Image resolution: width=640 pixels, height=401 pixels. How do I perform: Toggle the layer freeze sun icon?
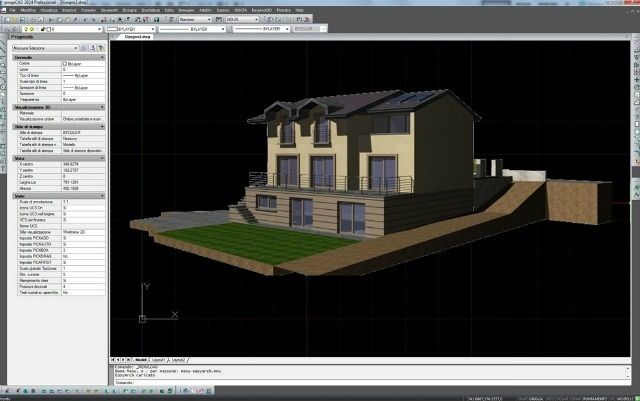click(31, 29)
